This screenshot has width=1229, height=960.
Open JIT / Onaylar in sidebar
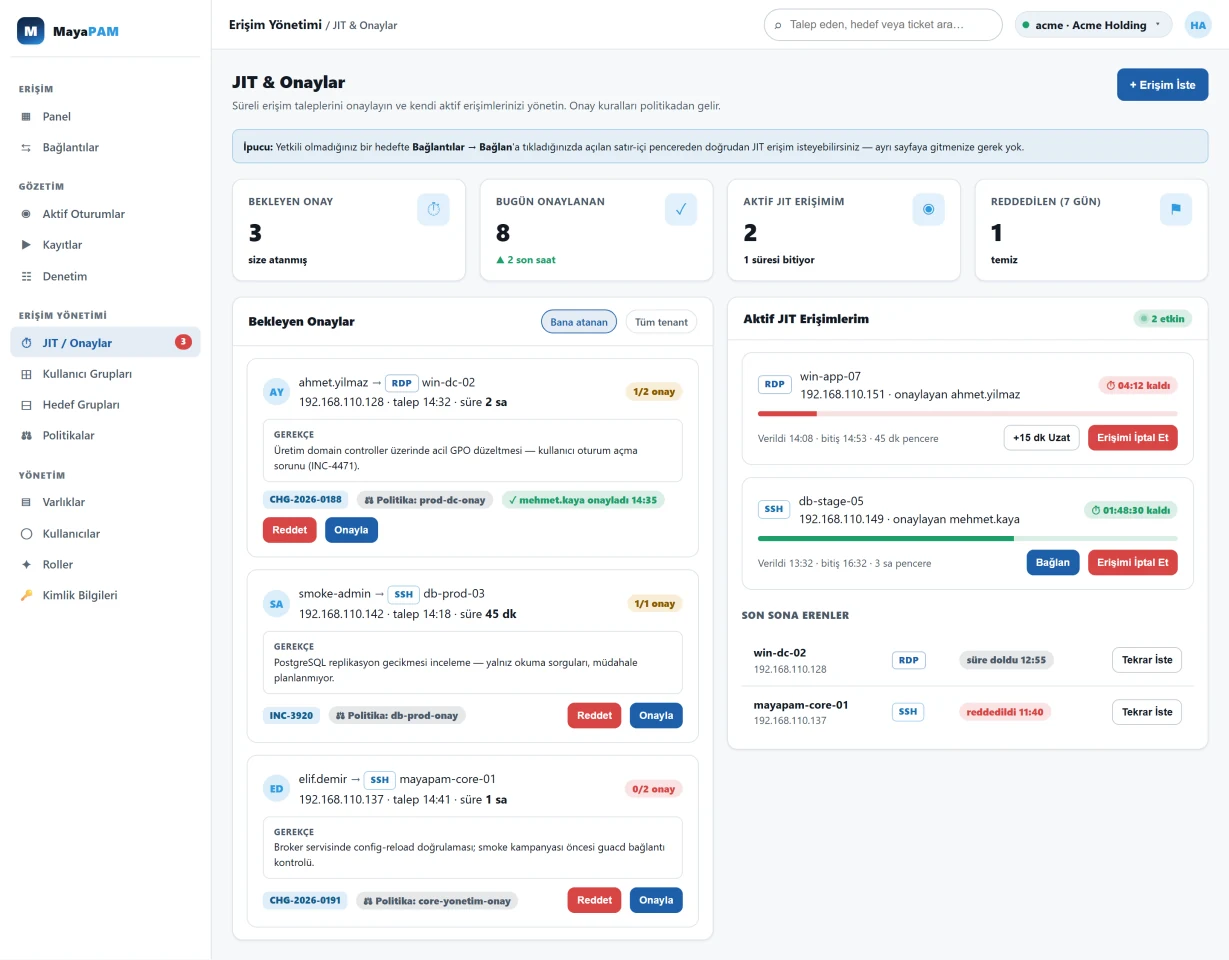(x=106, y=343)
